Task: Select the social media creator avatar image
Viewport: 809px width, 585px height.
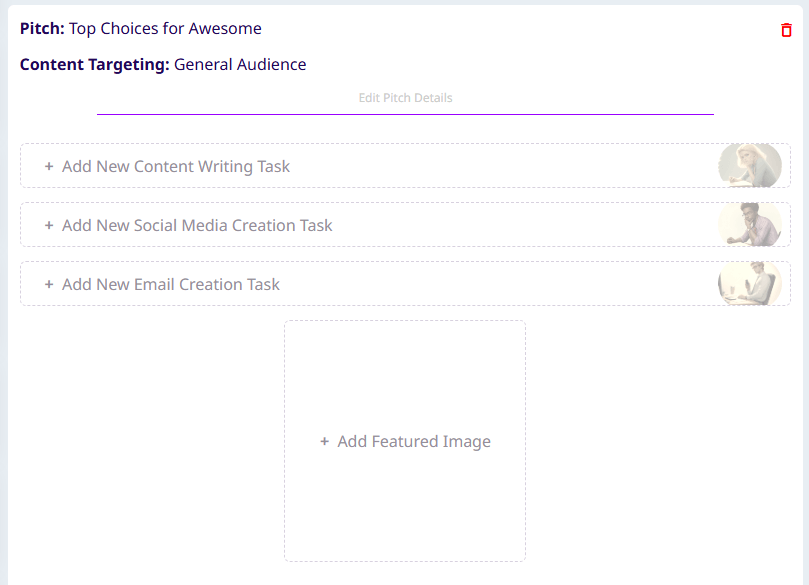Action: [x=750, y=225]
